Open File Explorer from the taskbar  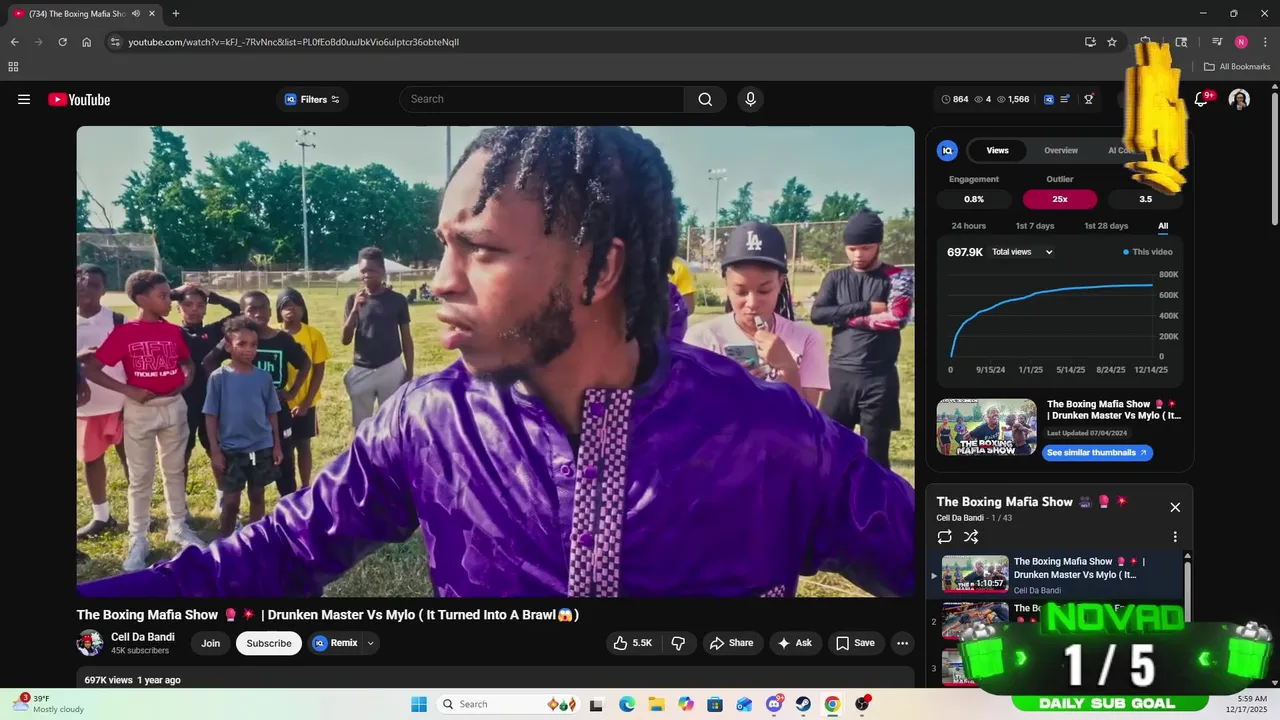(x=656, y=704)
